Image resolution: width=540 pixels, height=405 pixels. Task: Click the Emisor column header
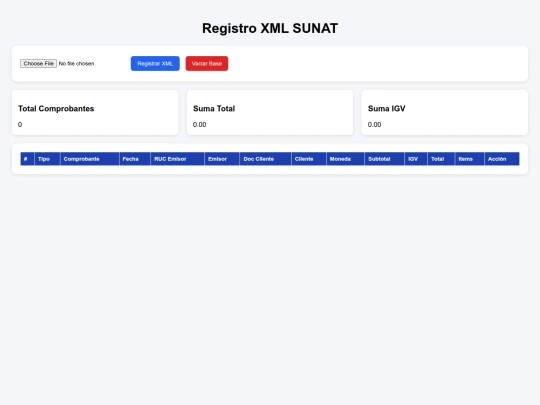(222, 159)
